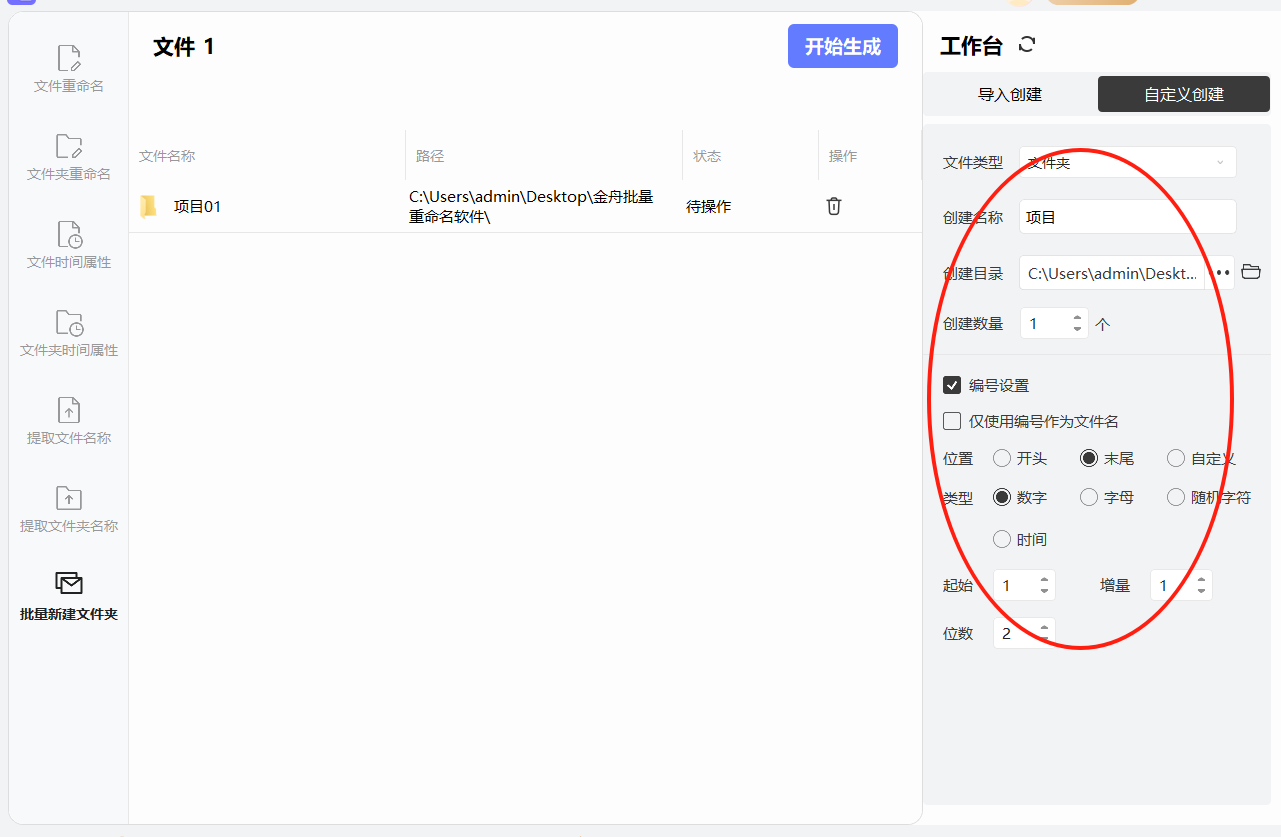Screen dimensions: 1281x837
Task: Click the 项目01 file name
Action: point(197,207)
